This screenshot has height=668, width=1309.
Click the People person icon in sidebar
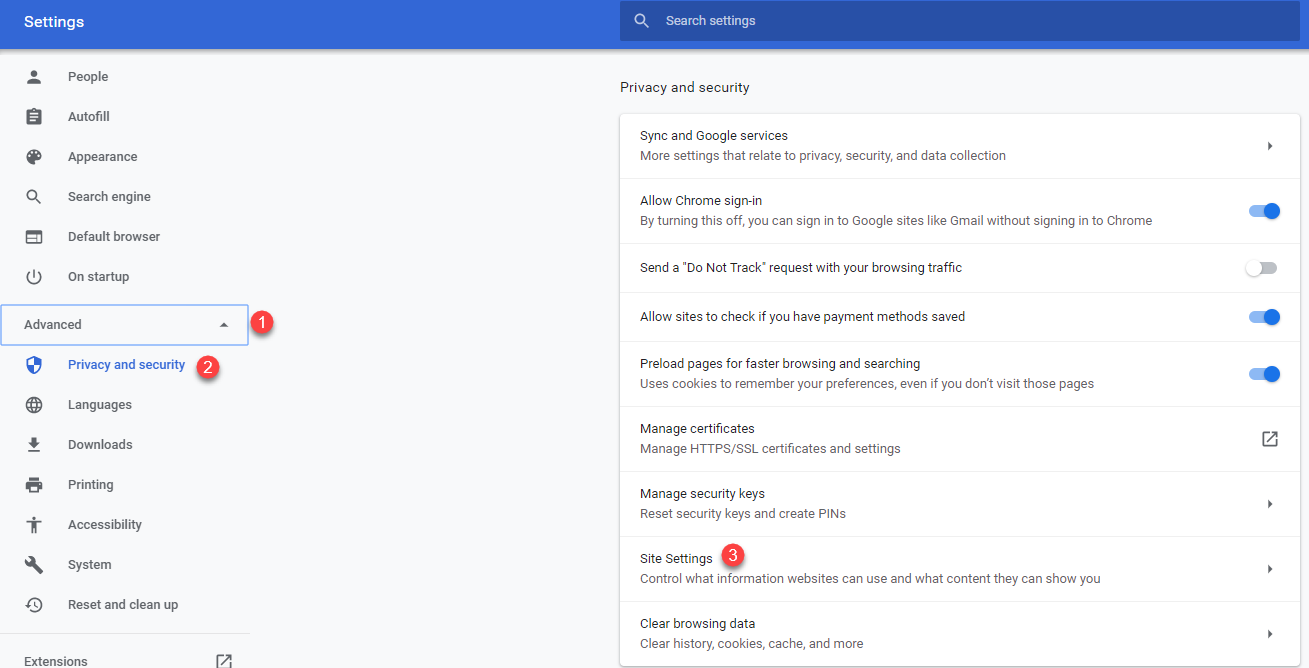pyautogui.click(x=34, y=77)
